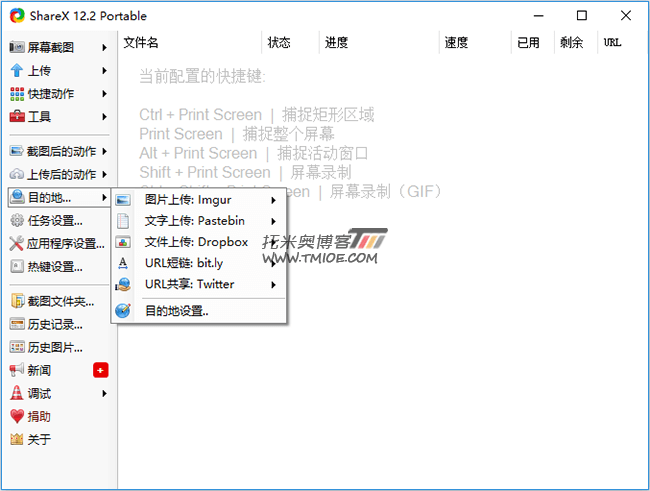Click the screenshot folder icon
This screenshot has width=650, height=491.
coord(17,301)
